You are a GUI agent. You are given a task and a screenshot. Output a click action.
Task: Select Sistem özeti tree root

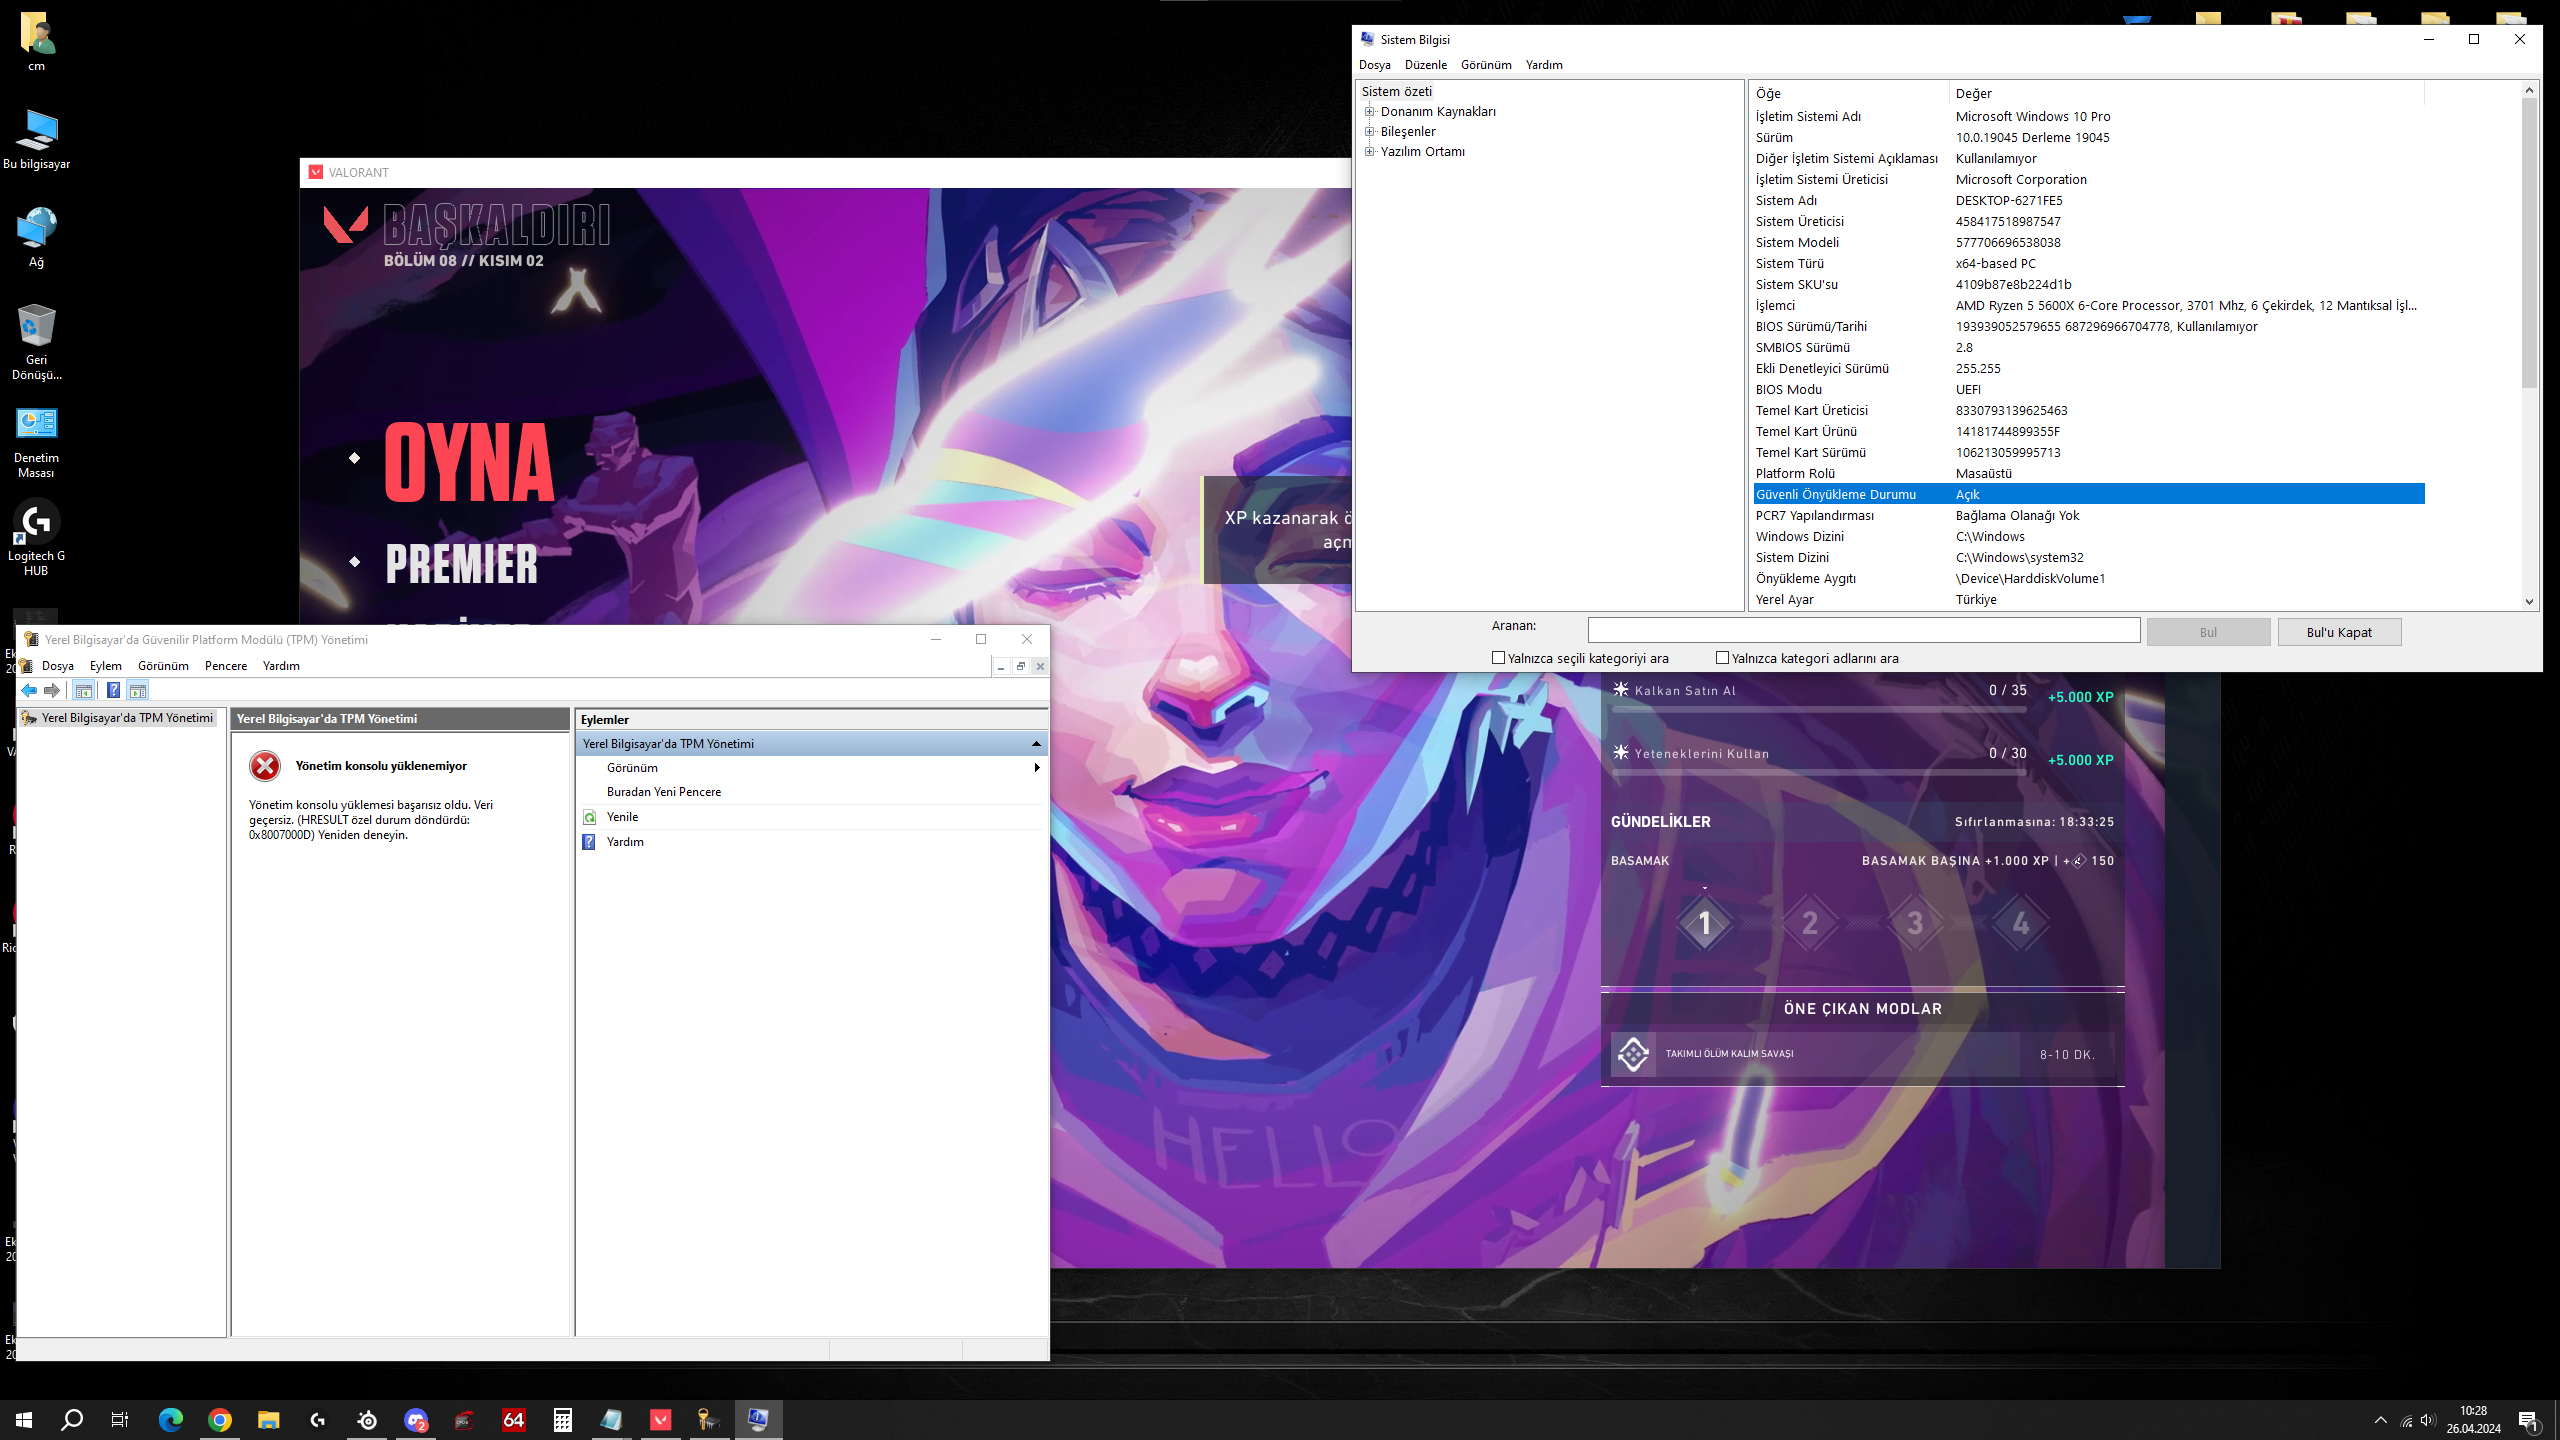1396,91
